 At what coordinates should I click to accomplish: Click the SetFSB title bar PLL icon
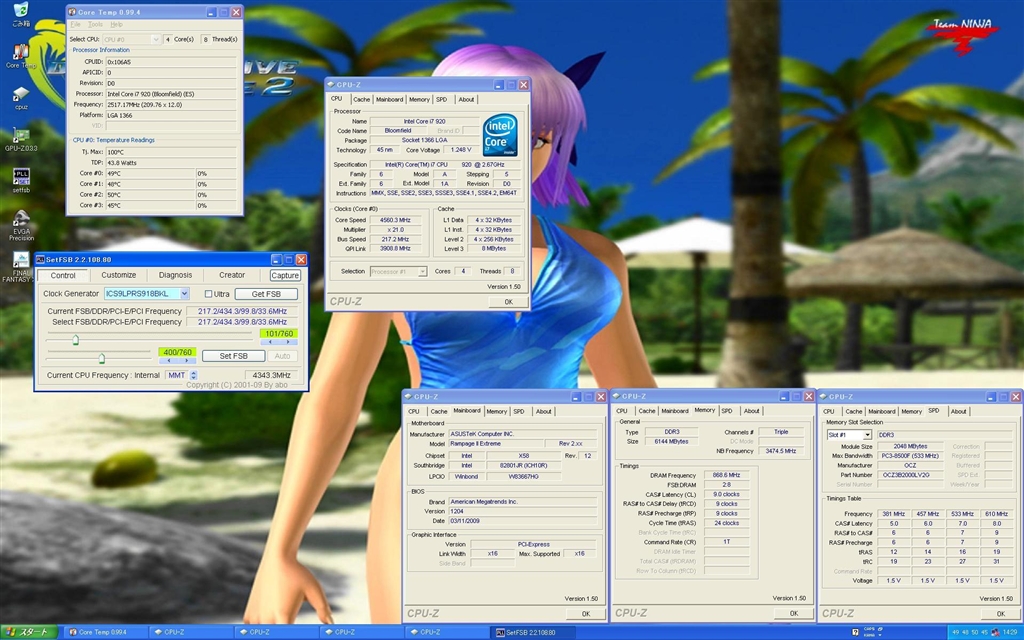coord(40,259)
